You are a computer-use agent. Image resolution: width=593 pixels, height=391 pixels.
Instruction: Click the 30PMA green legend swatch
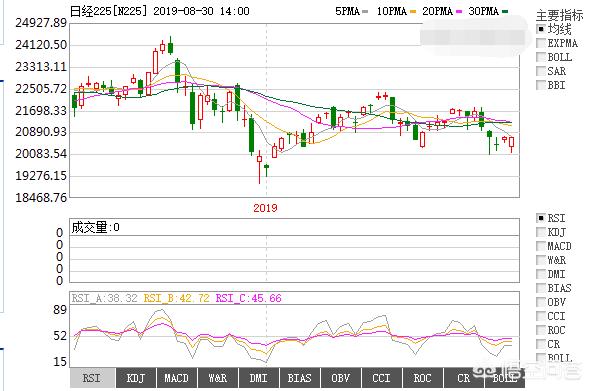click(x=505, y=12)
